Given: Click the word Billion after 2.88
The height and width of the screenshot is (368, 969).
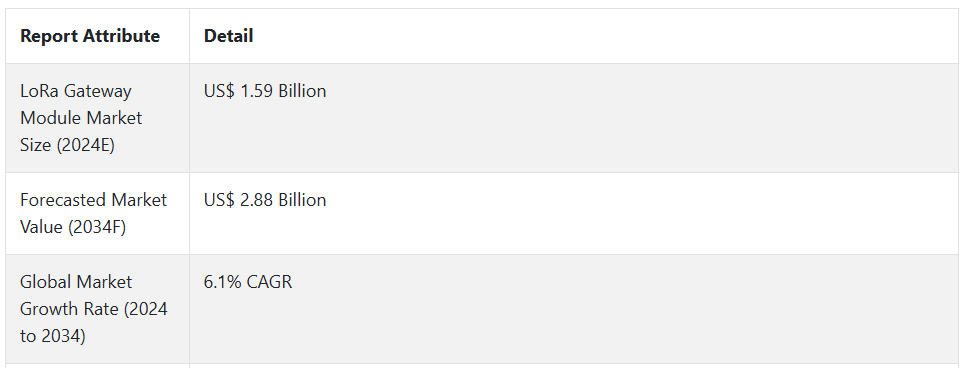Looking at the screenshot, I should 302,200.
